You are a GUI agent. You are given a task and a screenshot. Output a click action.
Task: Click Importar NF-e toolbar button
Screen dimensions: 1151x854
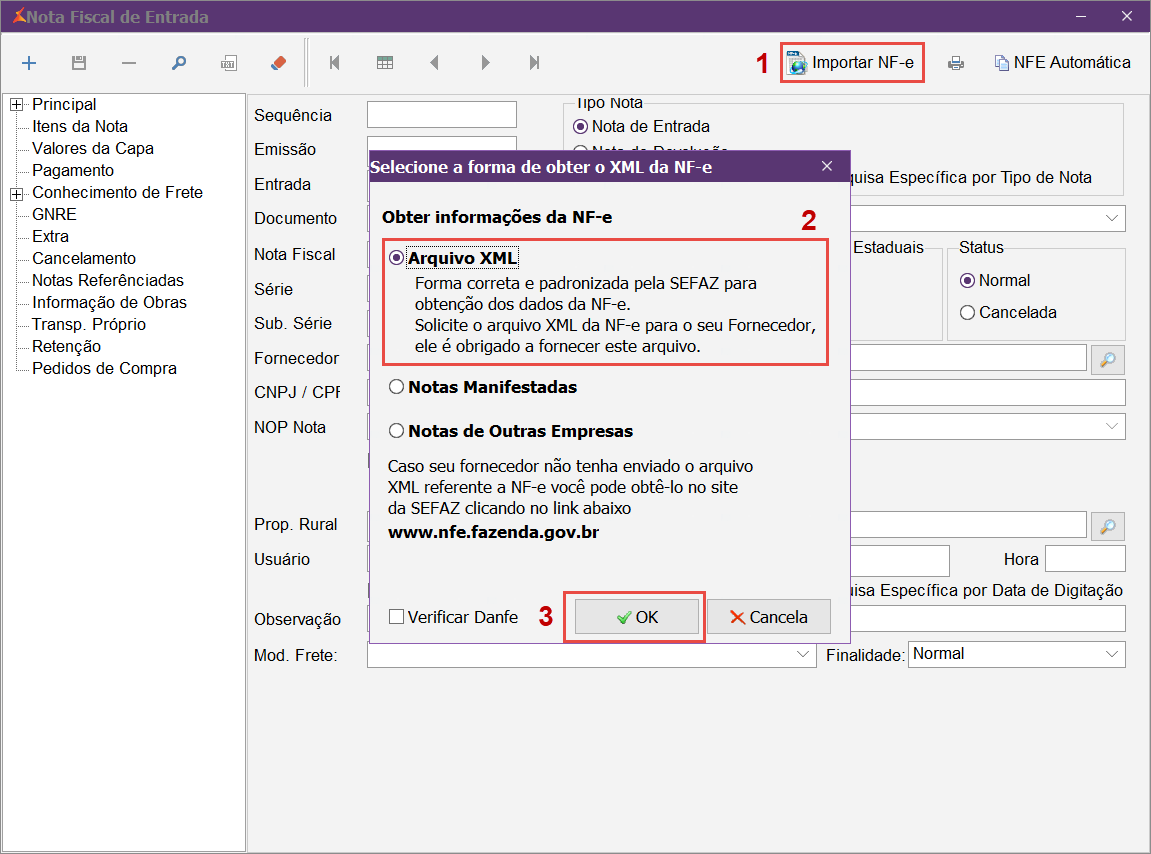click(x=852, y=62)
